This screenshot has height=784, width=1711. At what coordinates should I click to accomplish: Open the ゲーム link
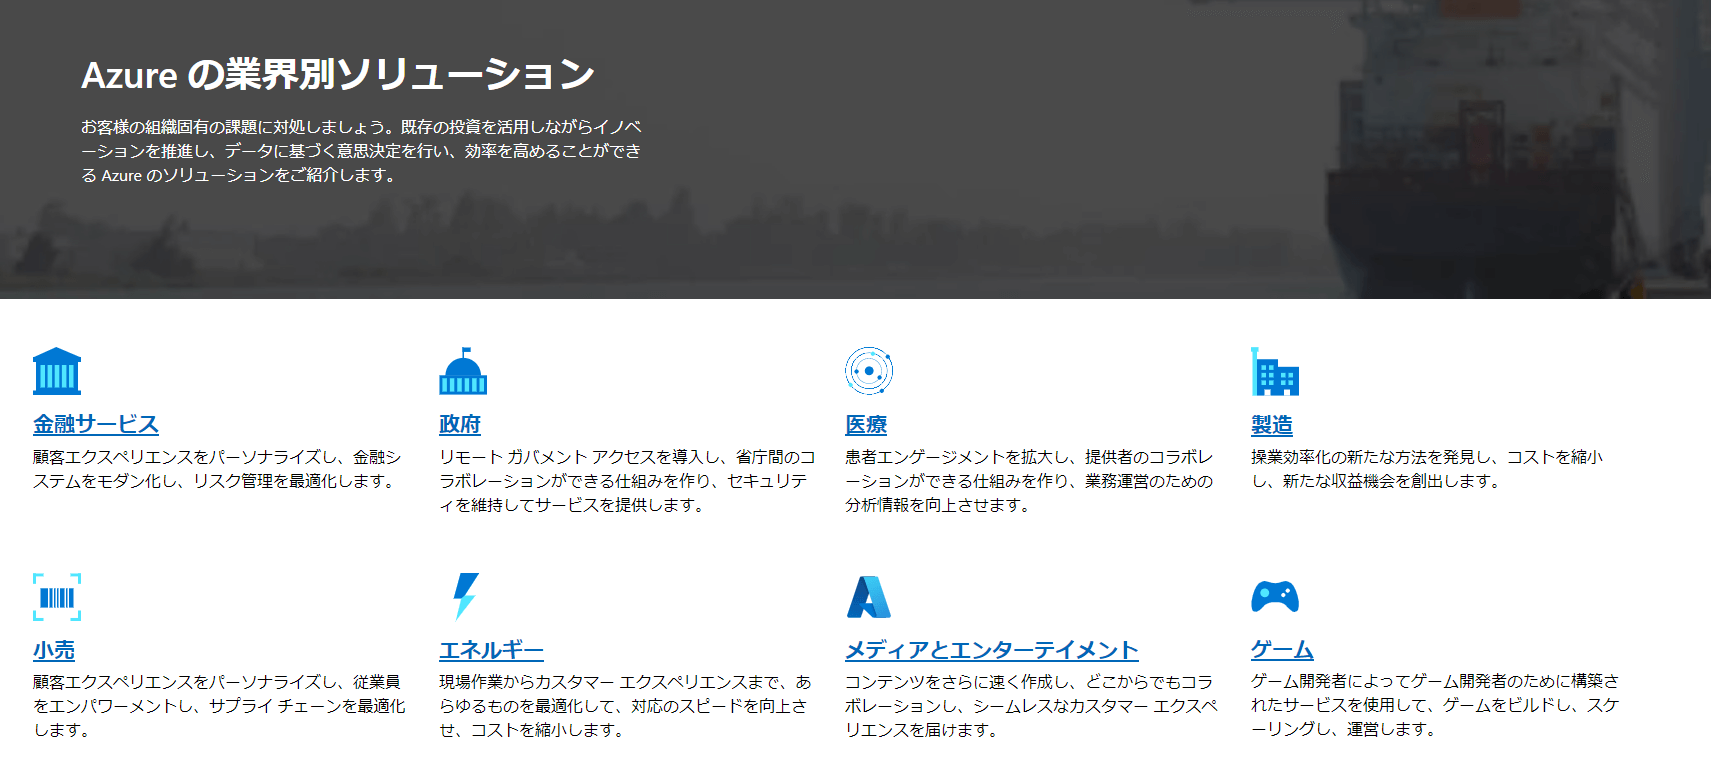[x=1282, y=650]
